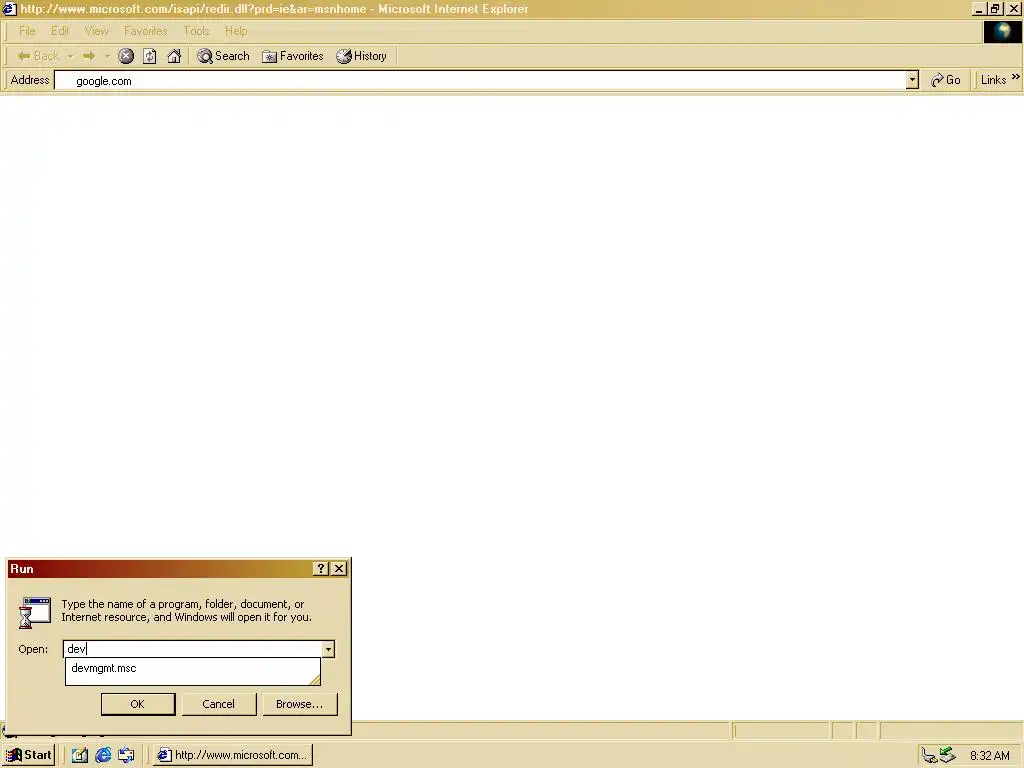Image resolution: width=1024 pixels, height=768 pixels.
Task: Click the Internet Explorer globe throbber icon
Action: tap(1002, 31)
